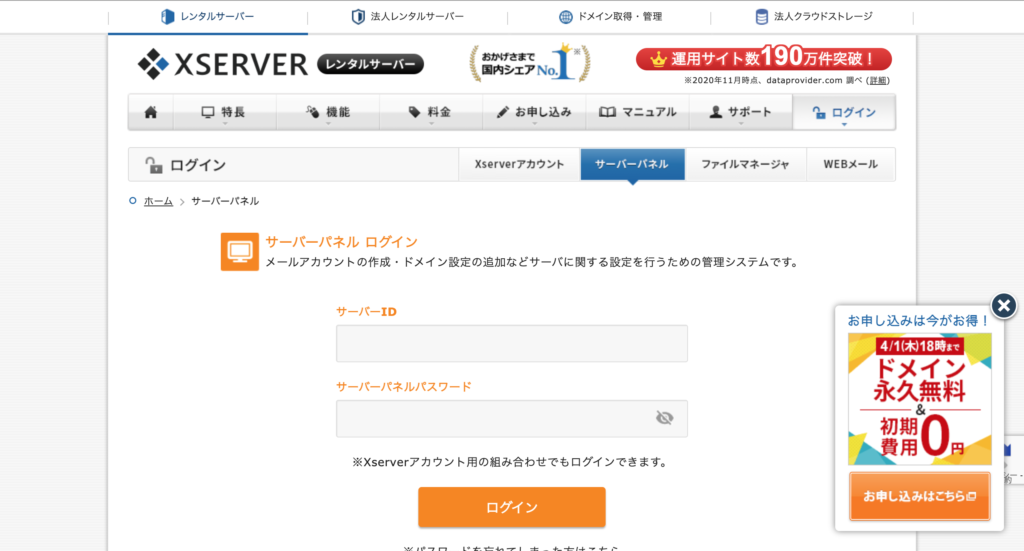Click the home icon in navigation bar
Screen dimensions: 1024x551
point(151,112)
